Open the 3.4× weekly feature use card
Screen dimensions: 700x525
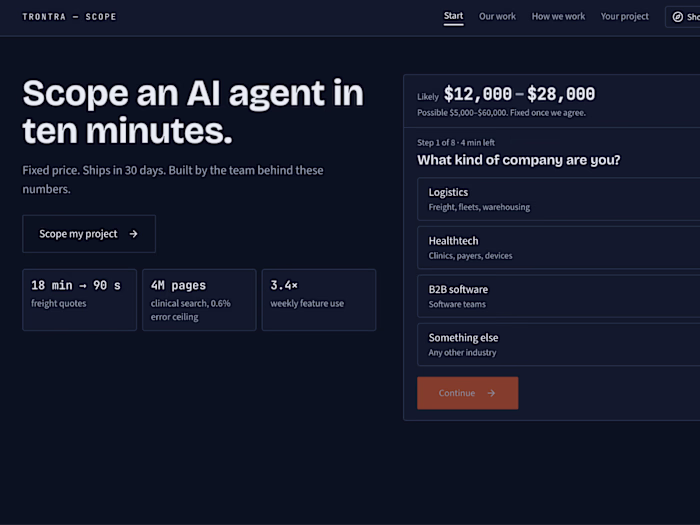[x=319, y=300]
